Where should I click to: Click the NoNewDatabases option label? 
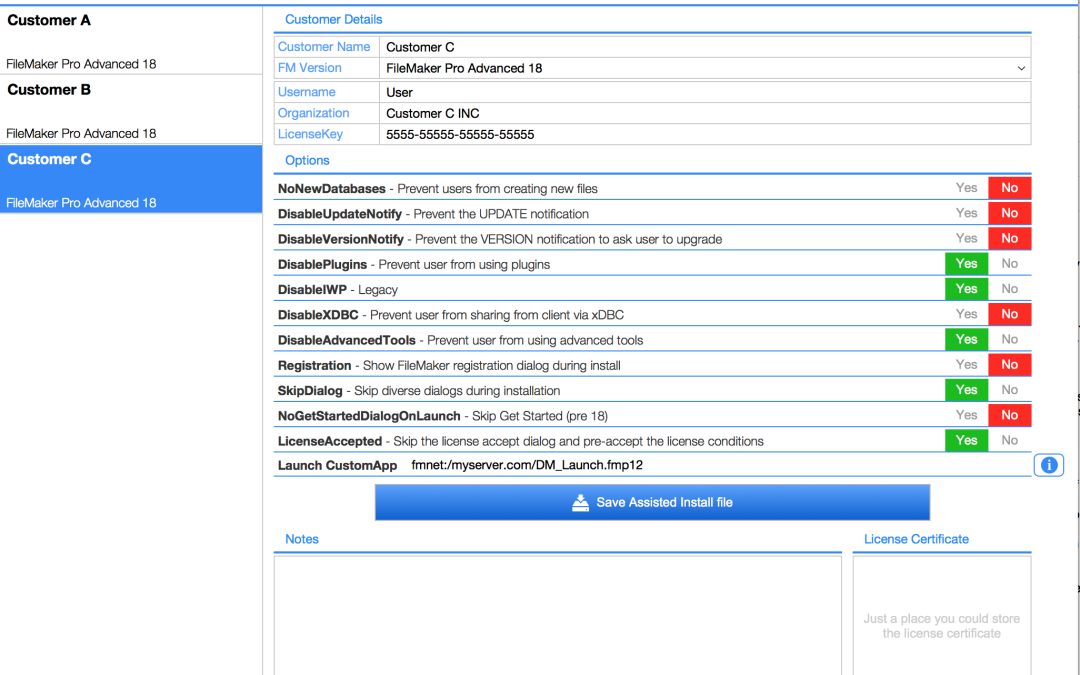[x=331, y=189]
